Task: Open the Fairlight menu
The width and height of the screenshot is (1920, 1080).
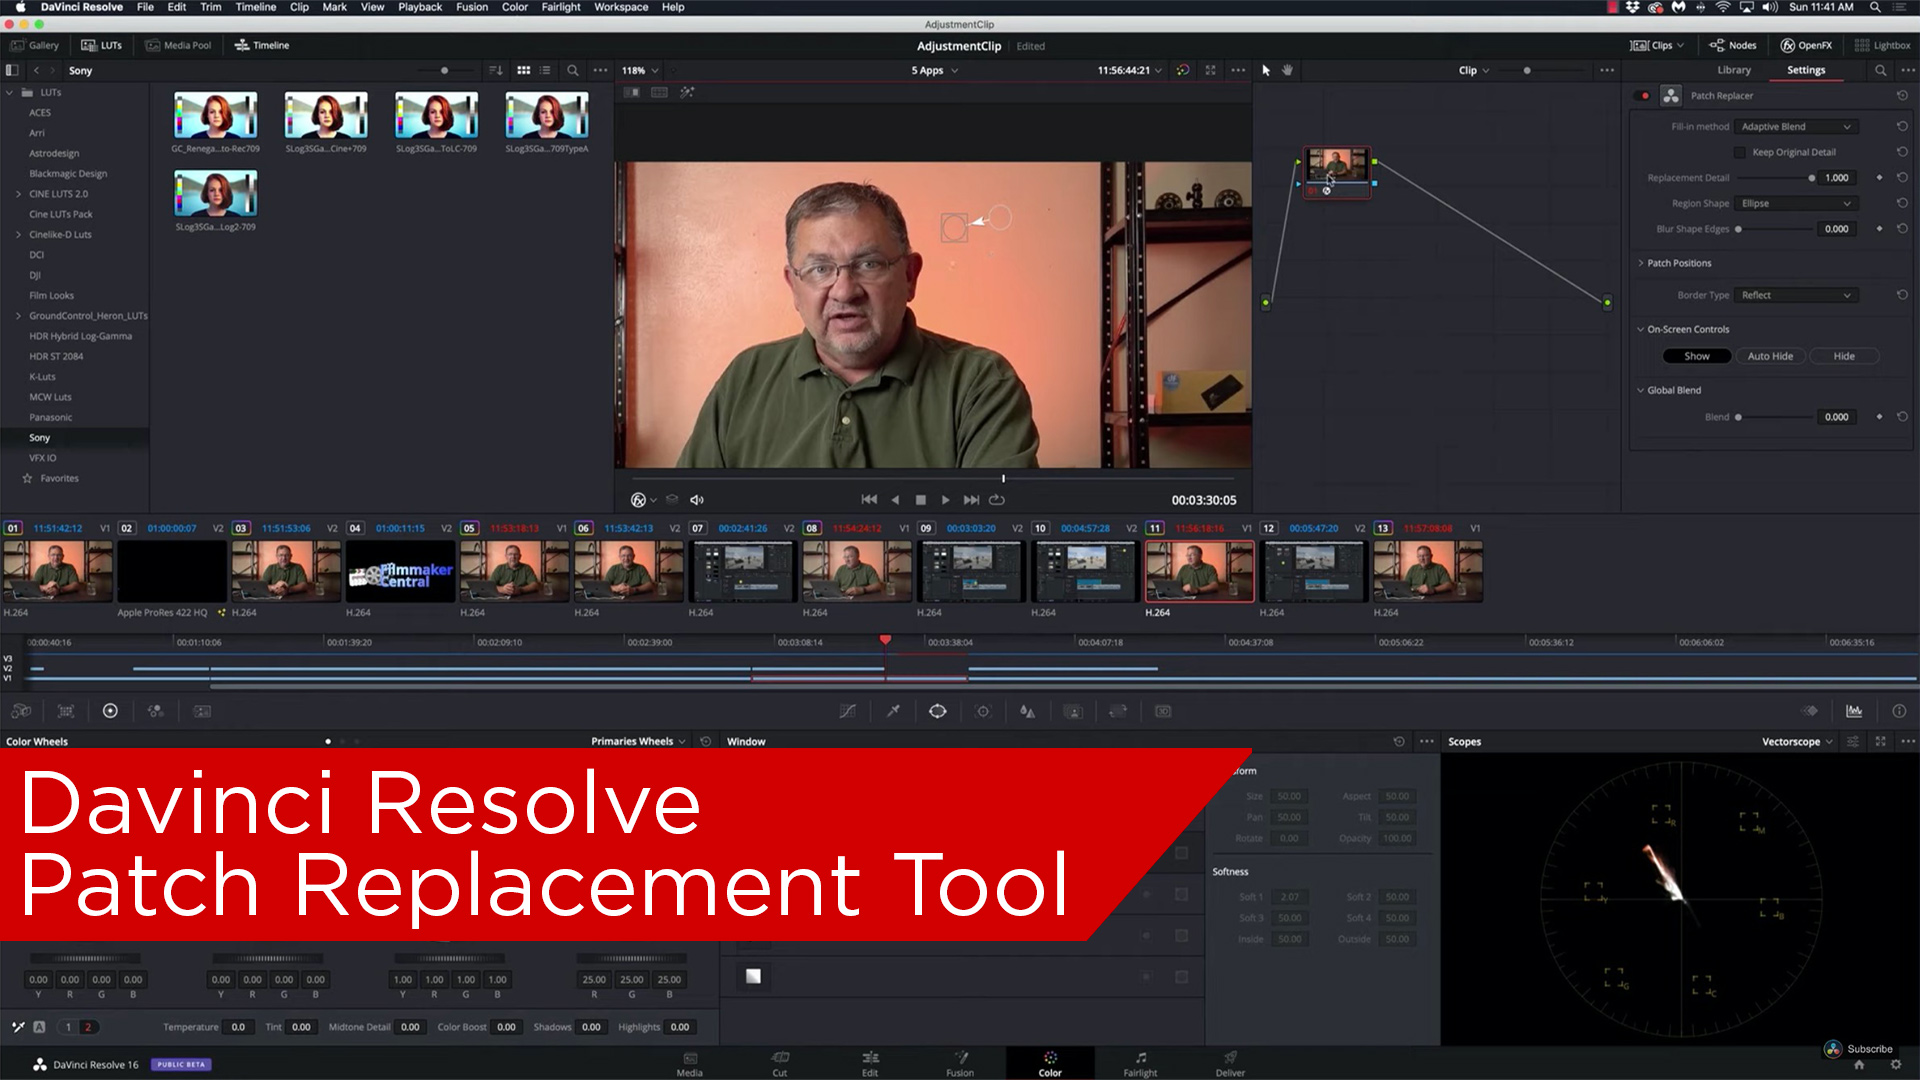Action: click(560, 7)
